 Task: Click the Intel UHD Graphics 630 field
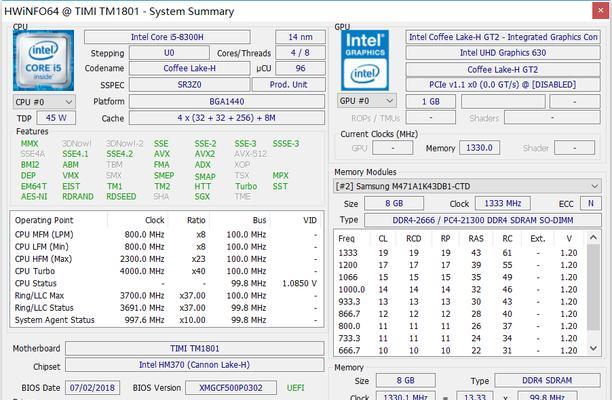[x=503, y=53]
